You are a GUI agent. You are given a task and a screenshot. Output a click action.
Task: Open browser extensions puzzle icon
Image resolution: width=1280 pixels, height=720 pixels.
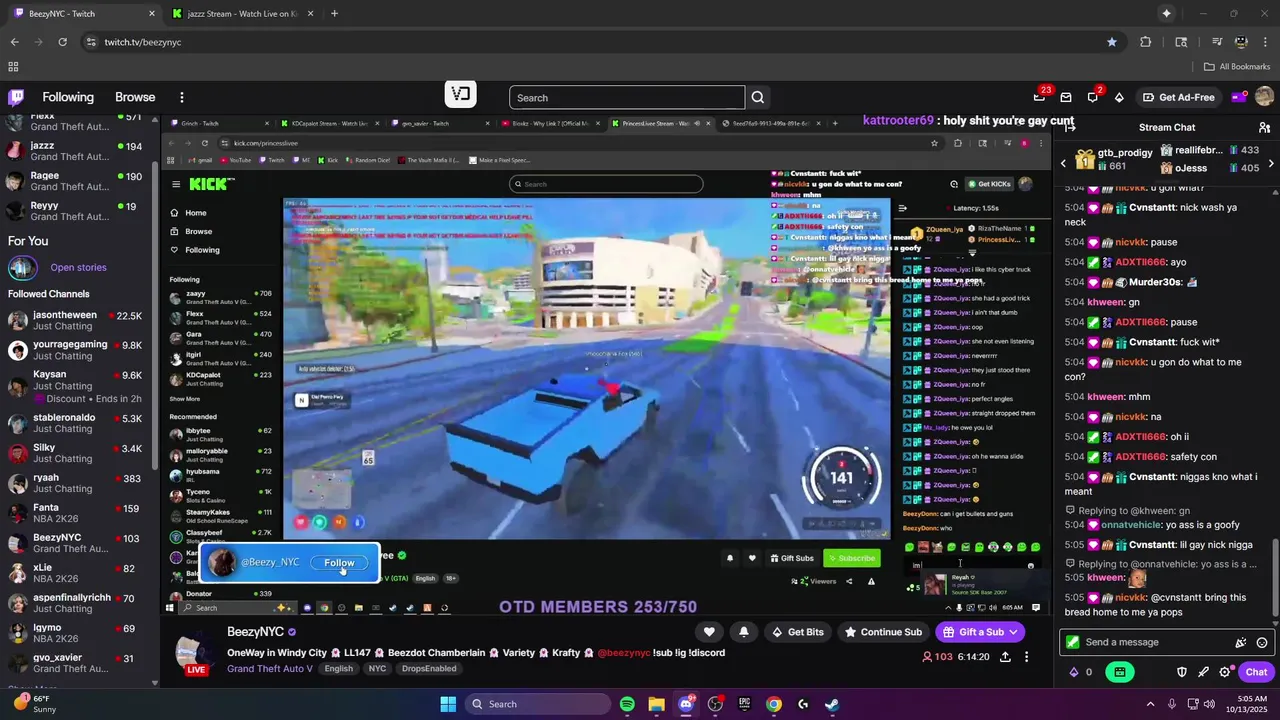coord(1145,42)
